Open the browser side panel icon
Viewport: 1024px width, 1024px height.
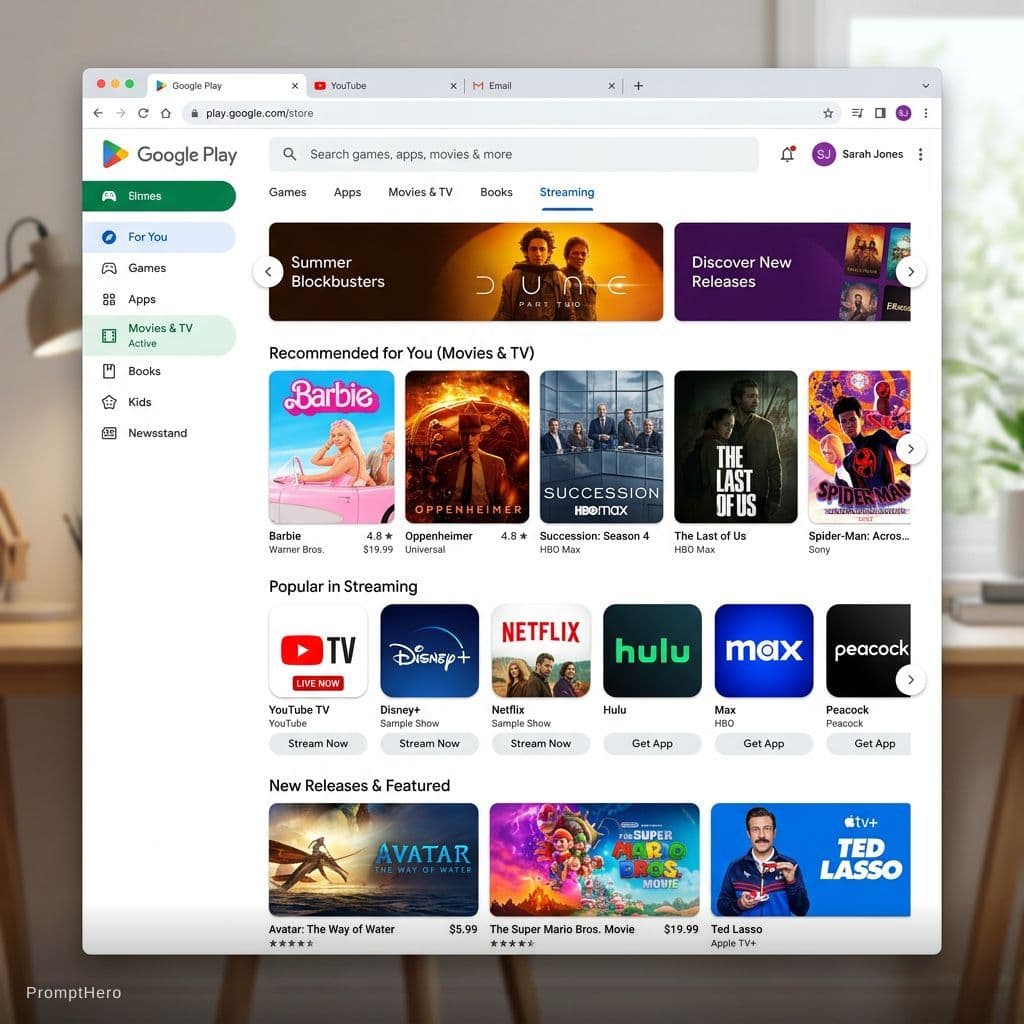pyautogui.click(x=880, y=113)
